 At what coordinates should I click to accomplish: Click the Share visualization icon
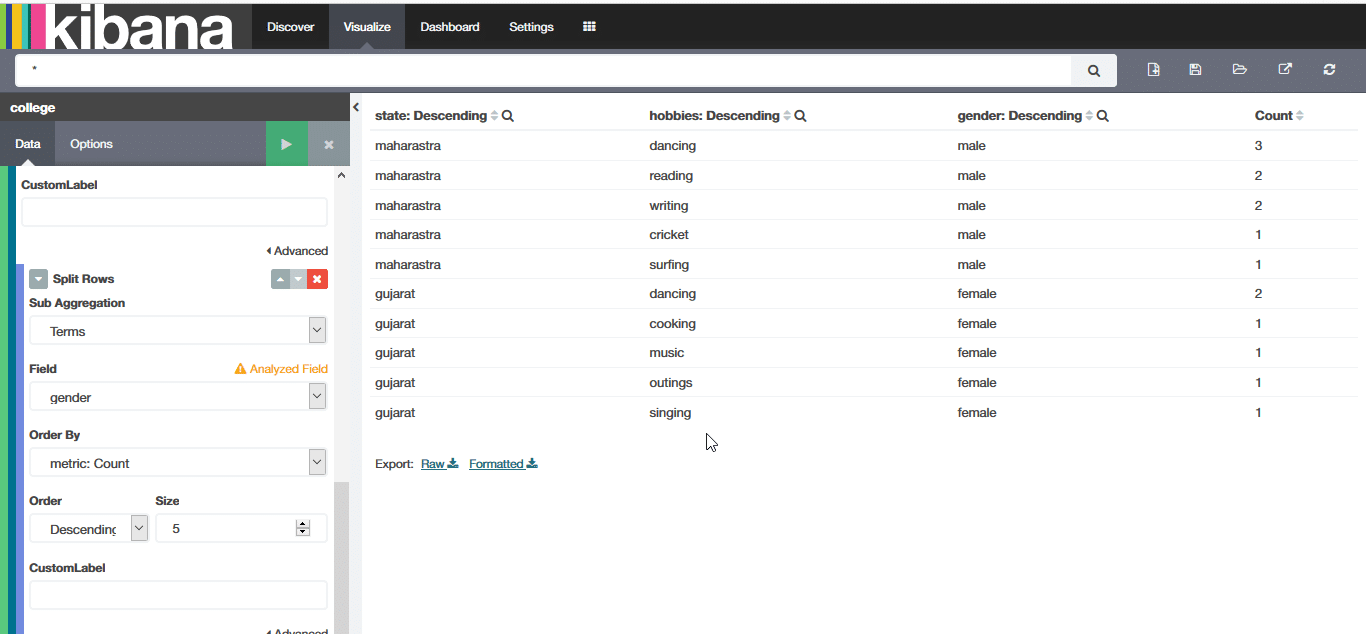point(1285,70)
